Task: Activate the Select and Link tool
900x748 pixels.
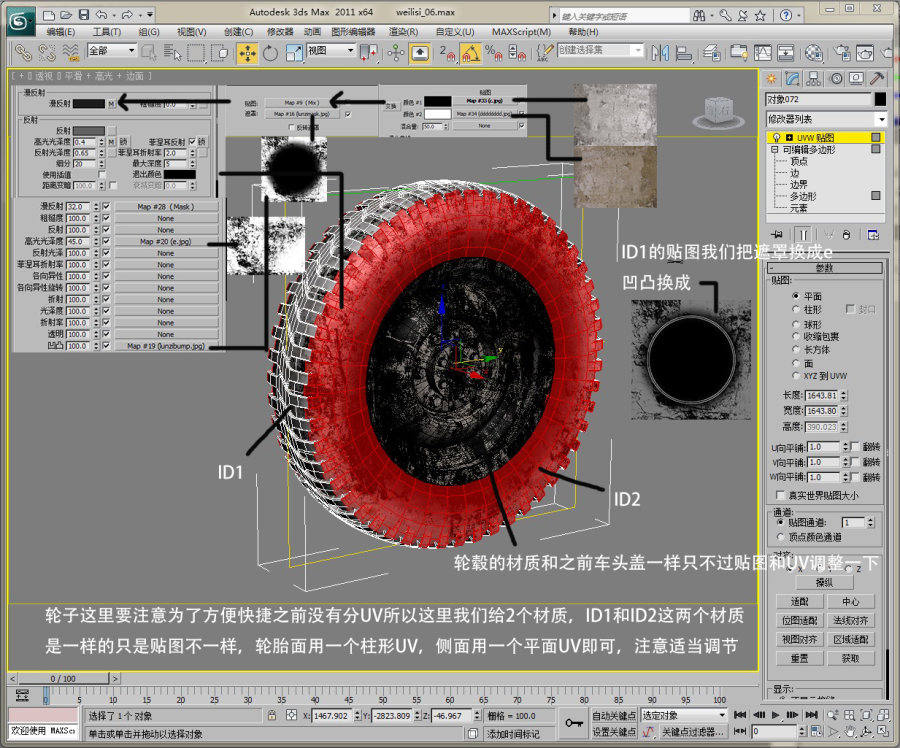Action: [x=22, y=53]
